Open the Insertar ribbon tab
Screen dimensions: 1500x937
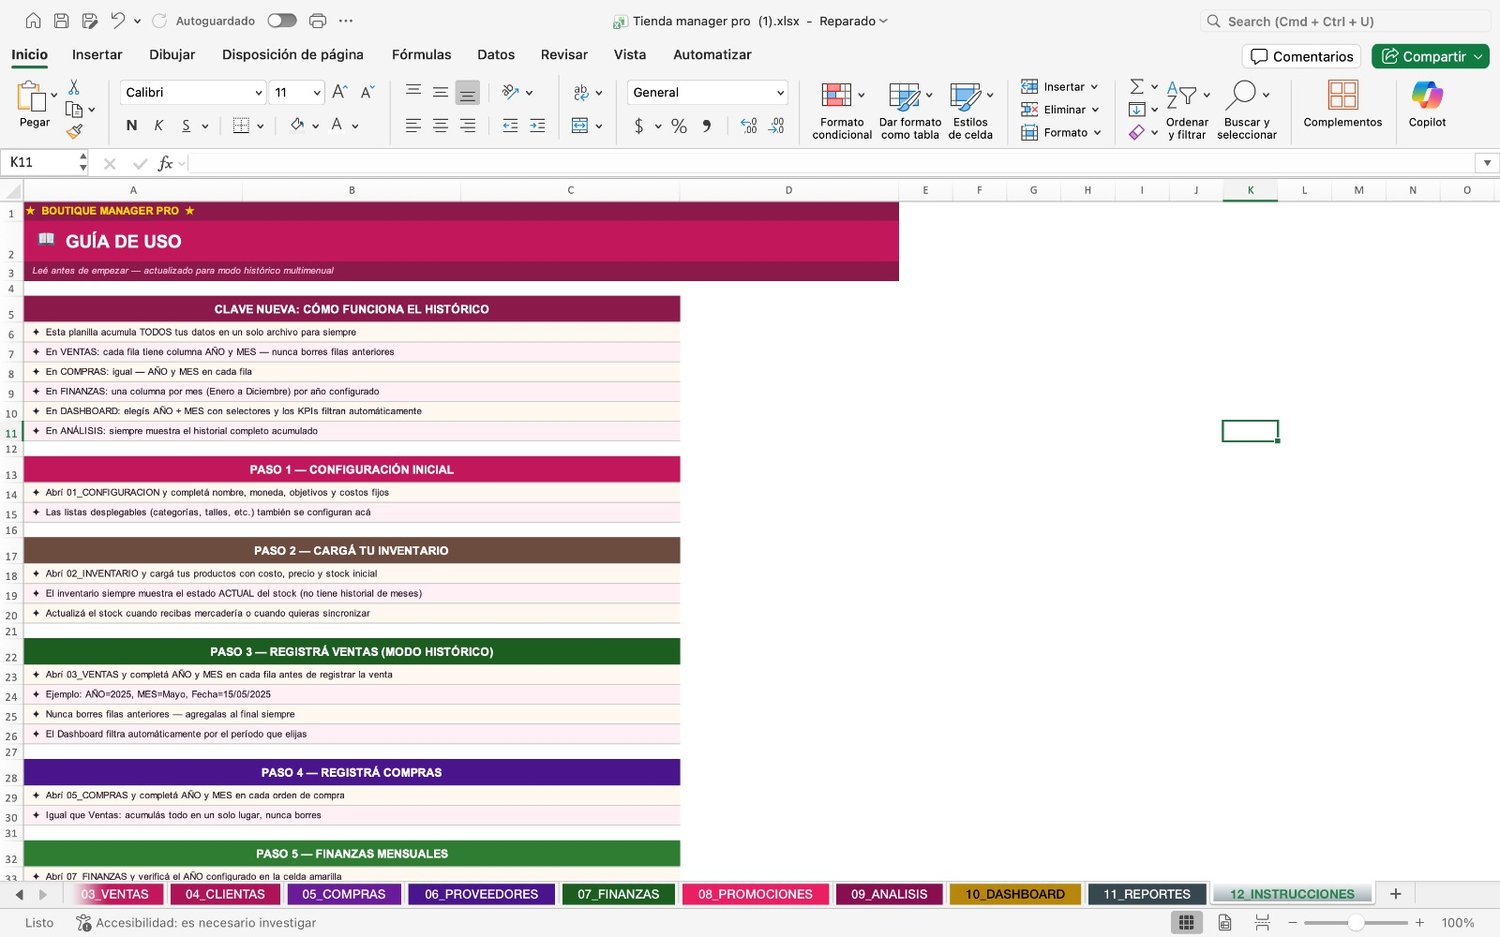click(x=97, y=55)
